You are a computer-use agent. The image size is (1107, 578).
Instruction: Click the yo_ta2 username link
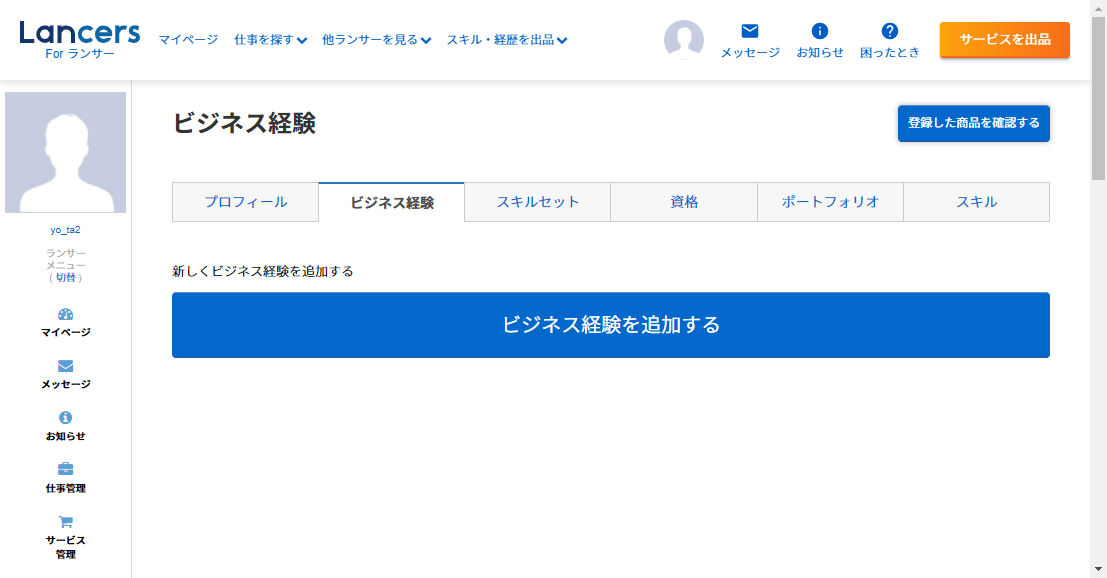click(x=66, y=230)
